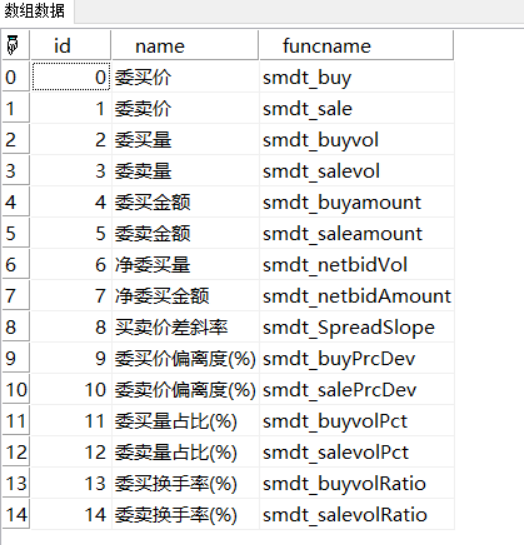Click the 净委买量 cell
524x545 pixels.
tap(185, 265)
